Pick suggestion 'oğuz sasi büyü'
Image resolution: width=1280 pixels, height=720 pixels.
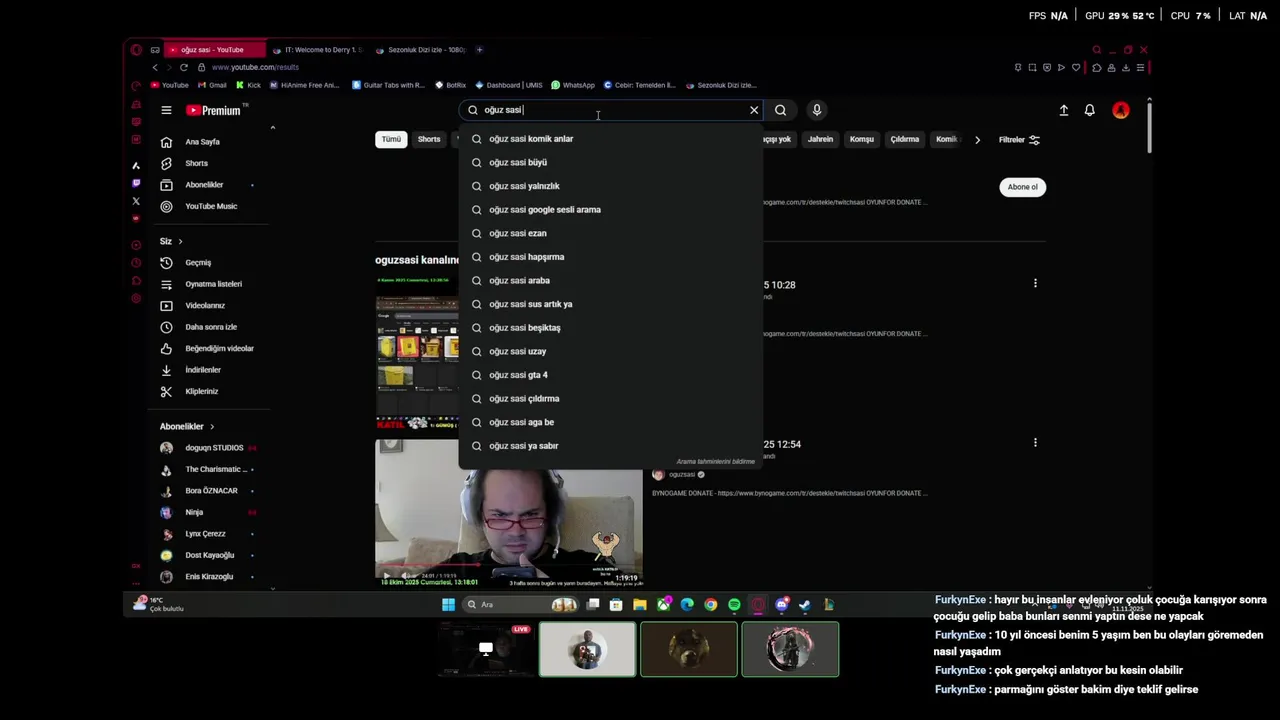click(x=610, y=162)
